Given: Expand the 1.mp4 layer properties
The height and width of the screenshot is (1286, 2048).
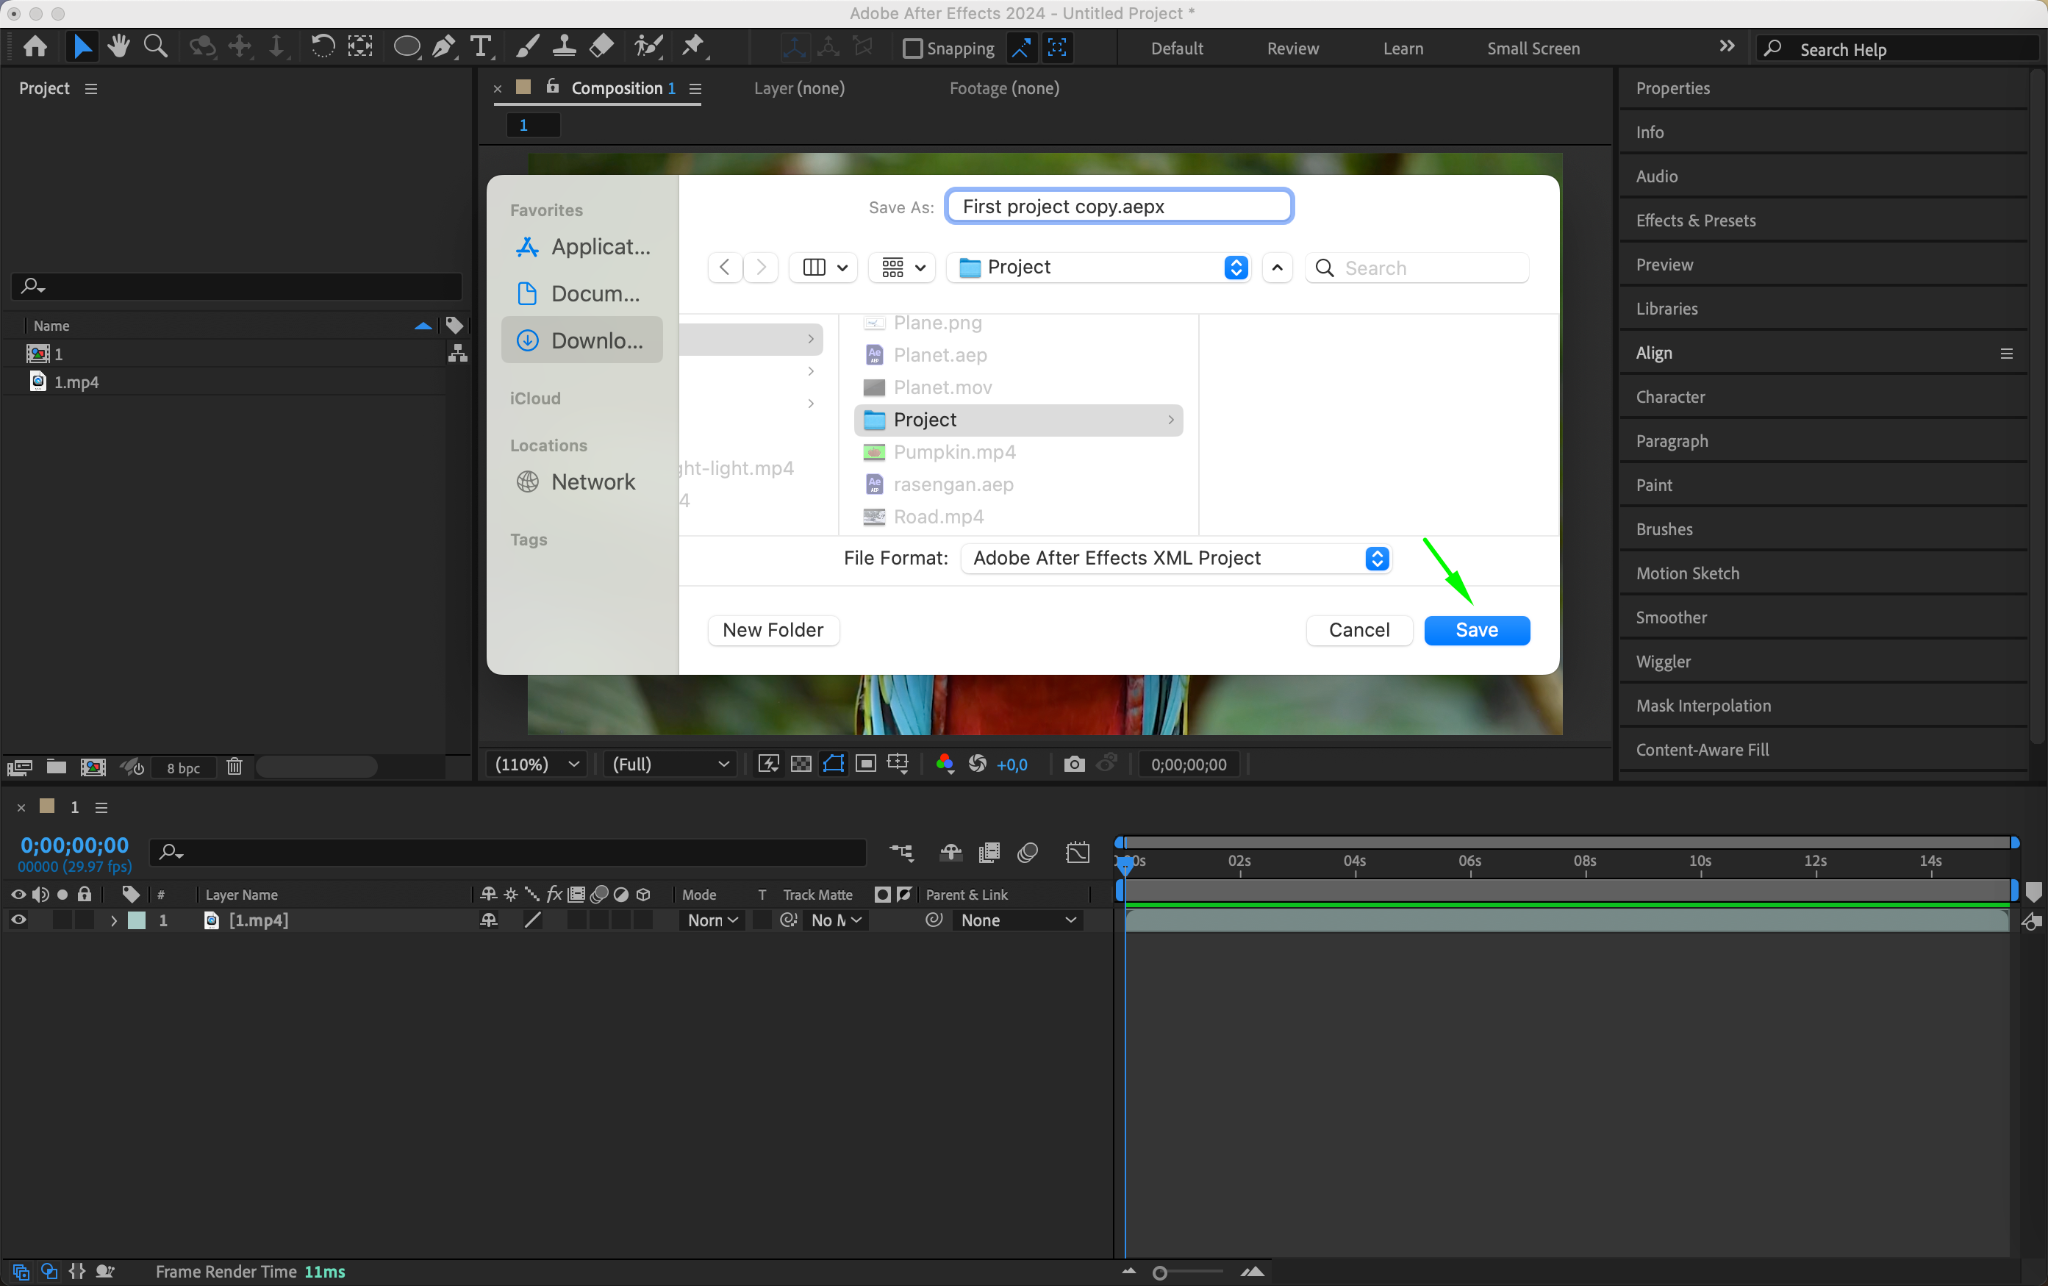Looking at the screenshot, I should click(114, 920).
